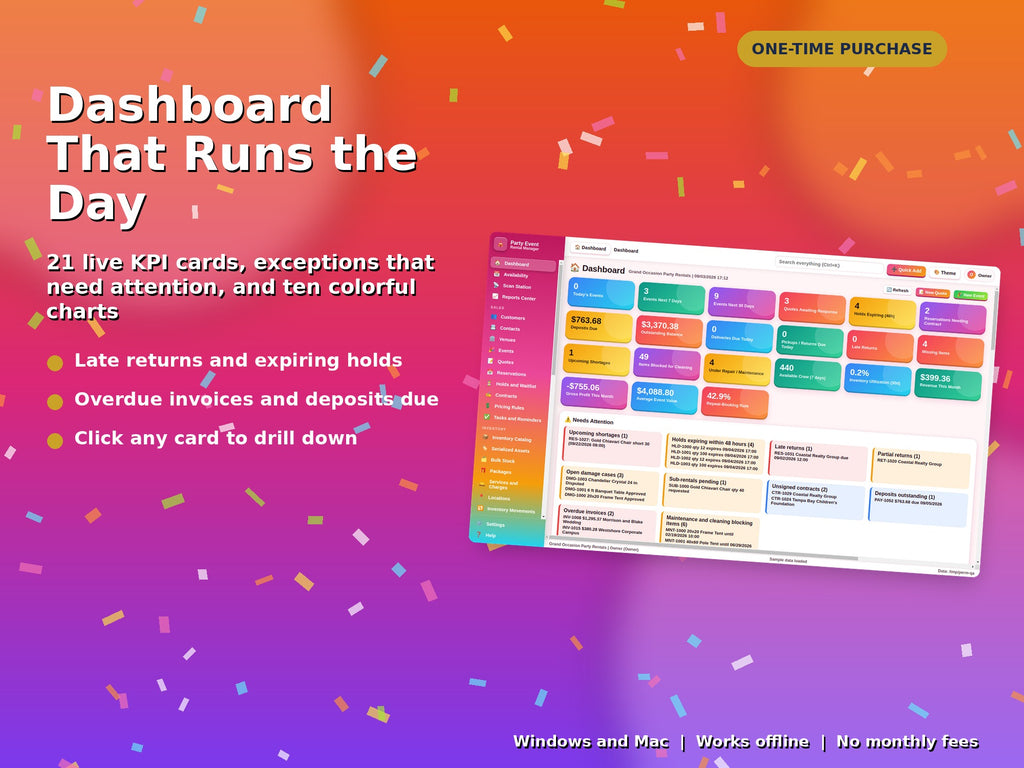Click the Quick Add button
1024x768 pixels.
tap(906, 270)
